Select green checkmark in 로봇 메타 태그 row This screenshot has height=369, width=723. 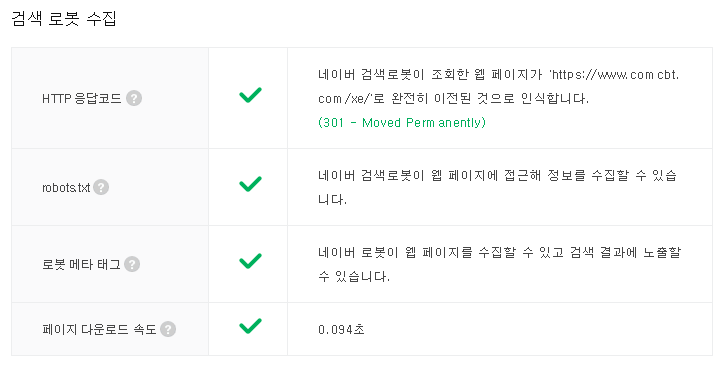(x=250, y=261)
